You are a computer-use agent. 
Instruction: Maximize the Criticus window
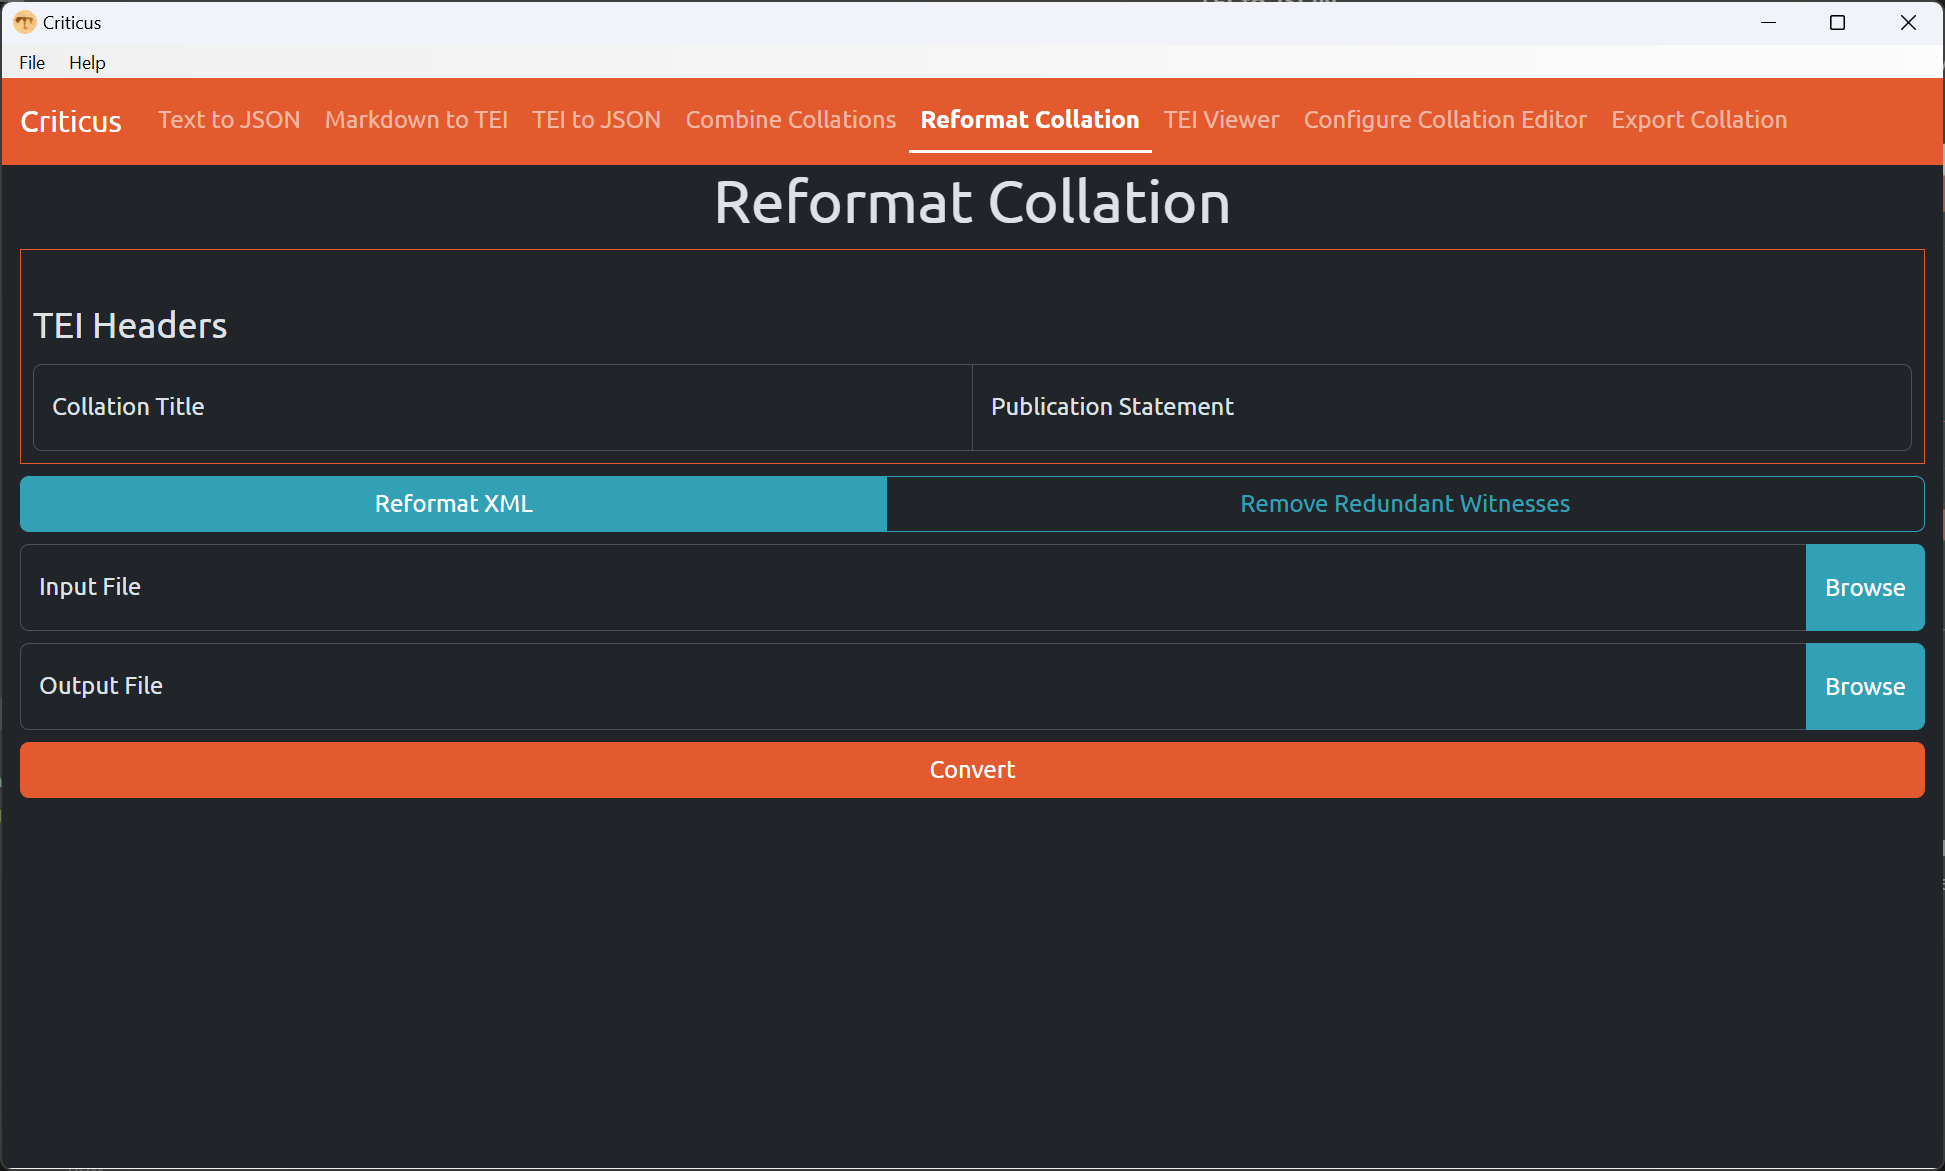(1837, 22)
